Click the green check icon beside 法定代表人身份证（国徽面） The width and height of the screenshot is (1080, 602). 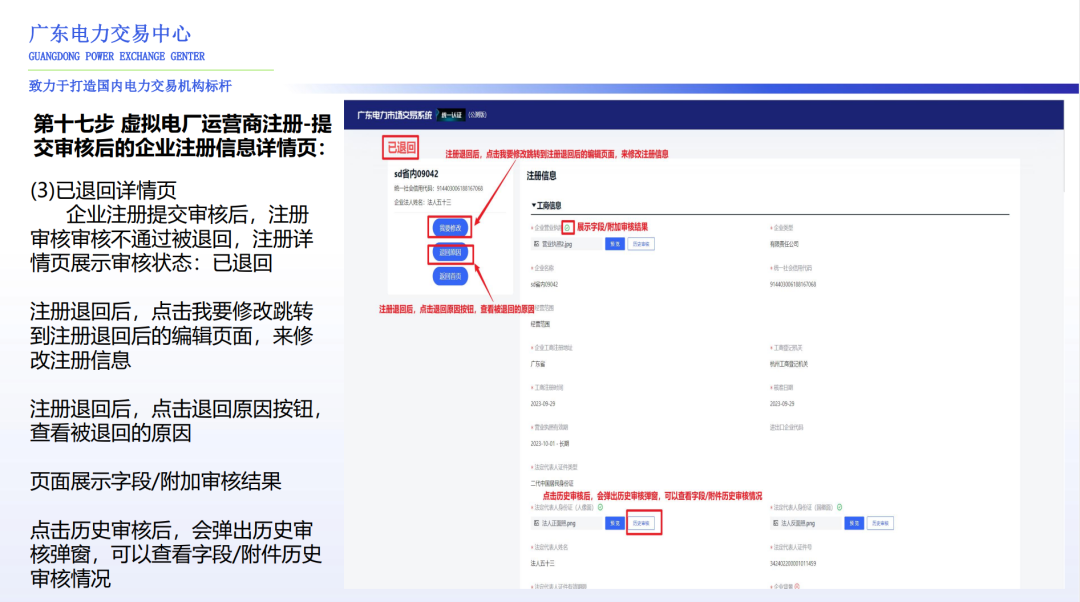pyautogui.click(x=840, y=506)
